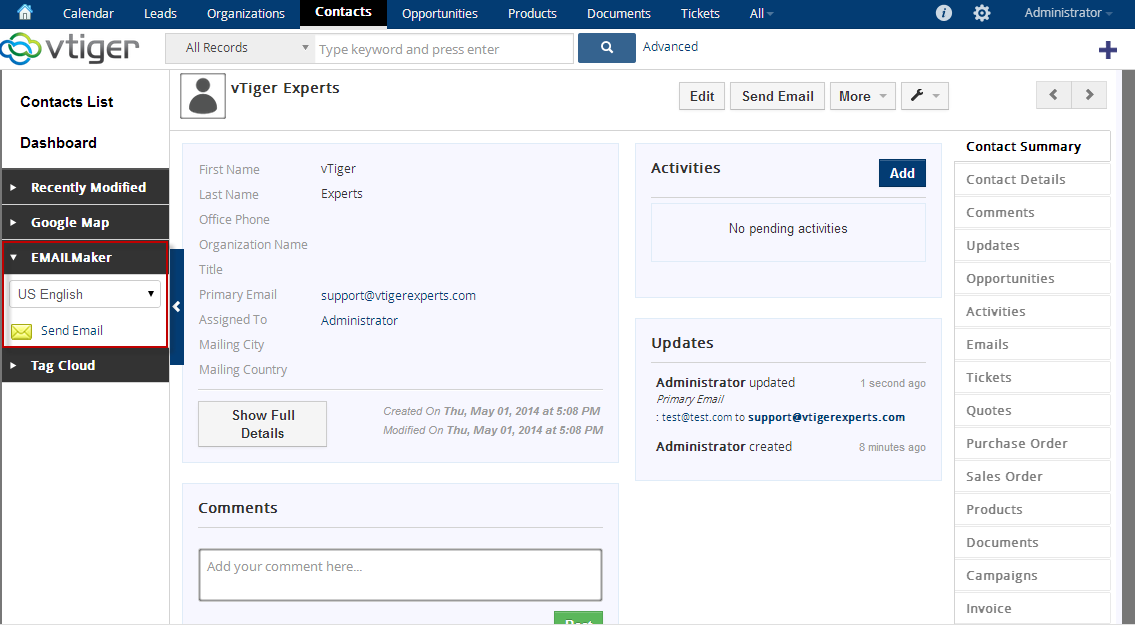Add a new activity
This screenshot has height=625, width=1135.
[x=902, y=173]
